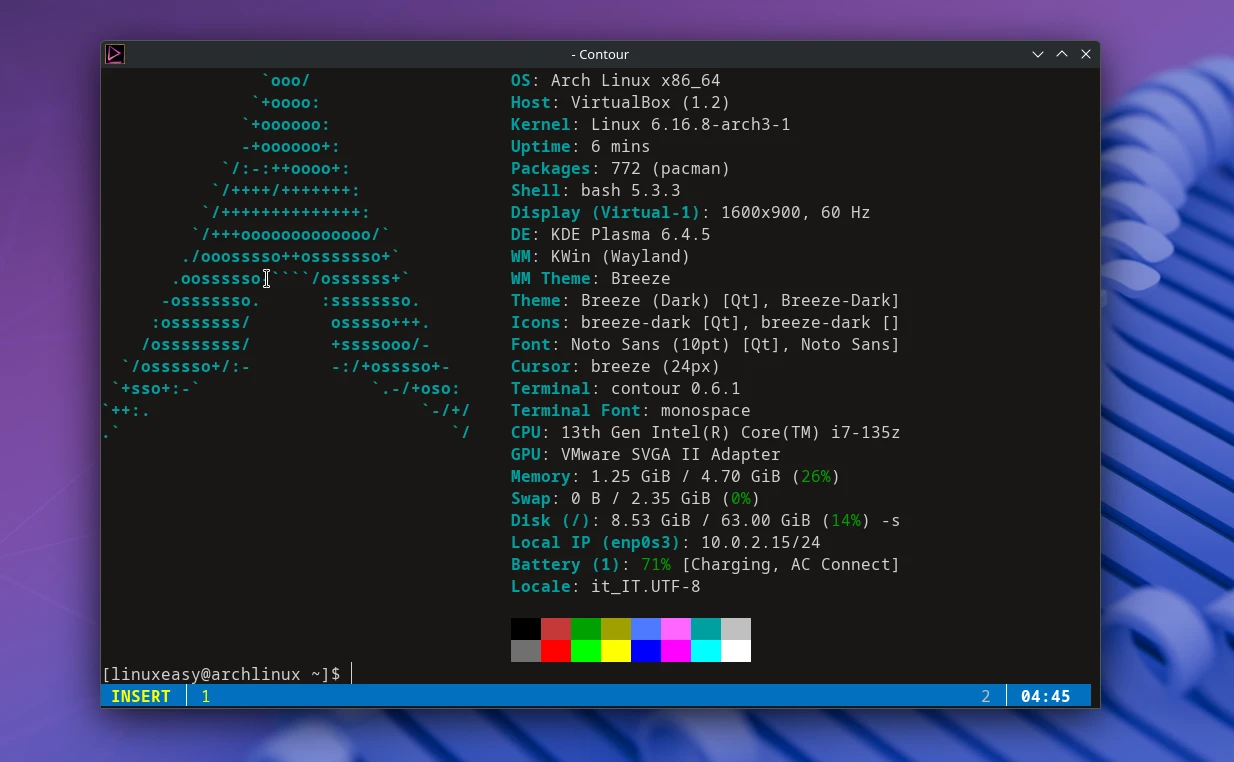Select buffer "1" in the status bar
Screen dimensions: 1234x762
point(205,696)
